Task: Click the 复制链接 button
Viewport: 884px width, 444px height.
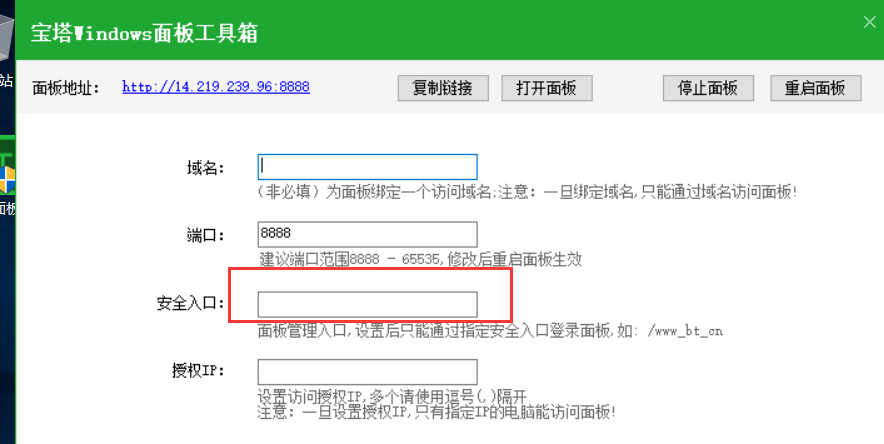Action: pos(443,88)
